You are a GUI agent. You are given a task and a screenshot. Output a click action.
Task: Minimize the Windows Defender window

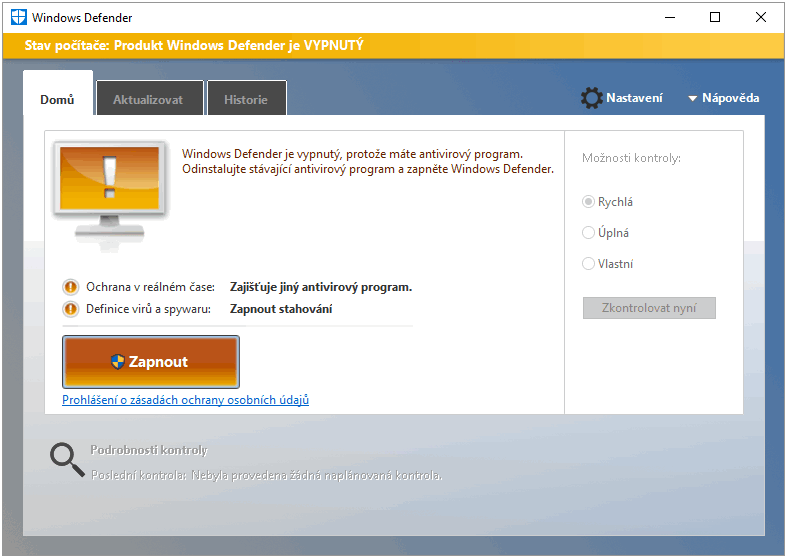tap(670, 18)
